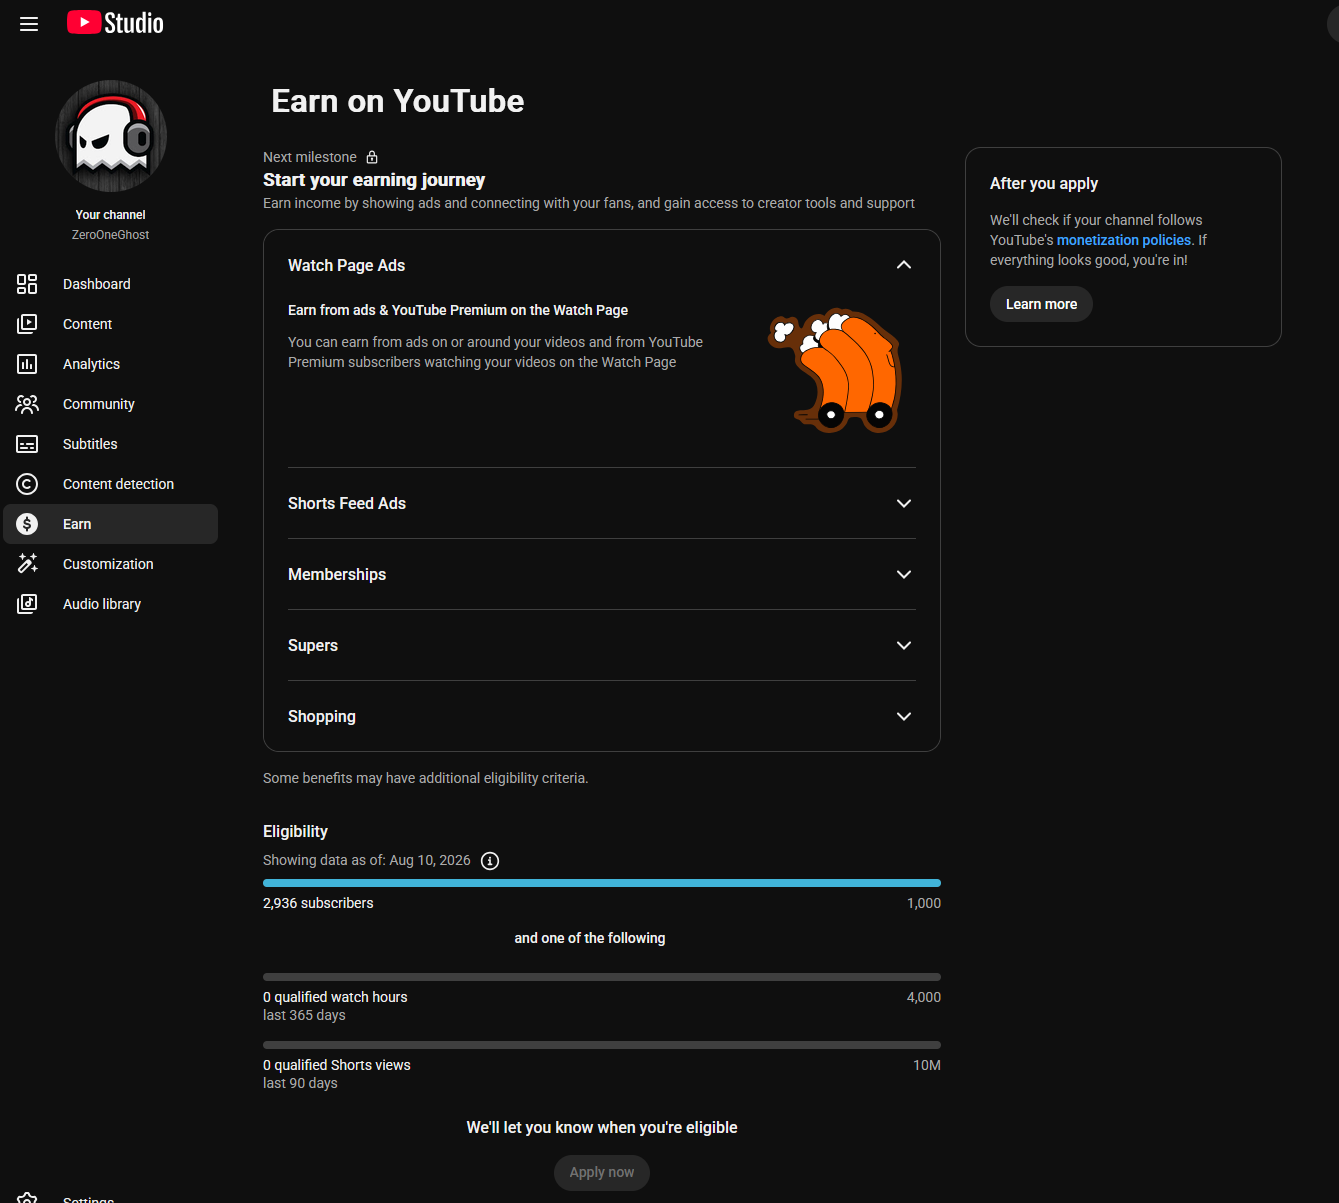Click the Apply now button
The height and width of the screenshot is (1203, 1339).
(x=602, y=1173)
